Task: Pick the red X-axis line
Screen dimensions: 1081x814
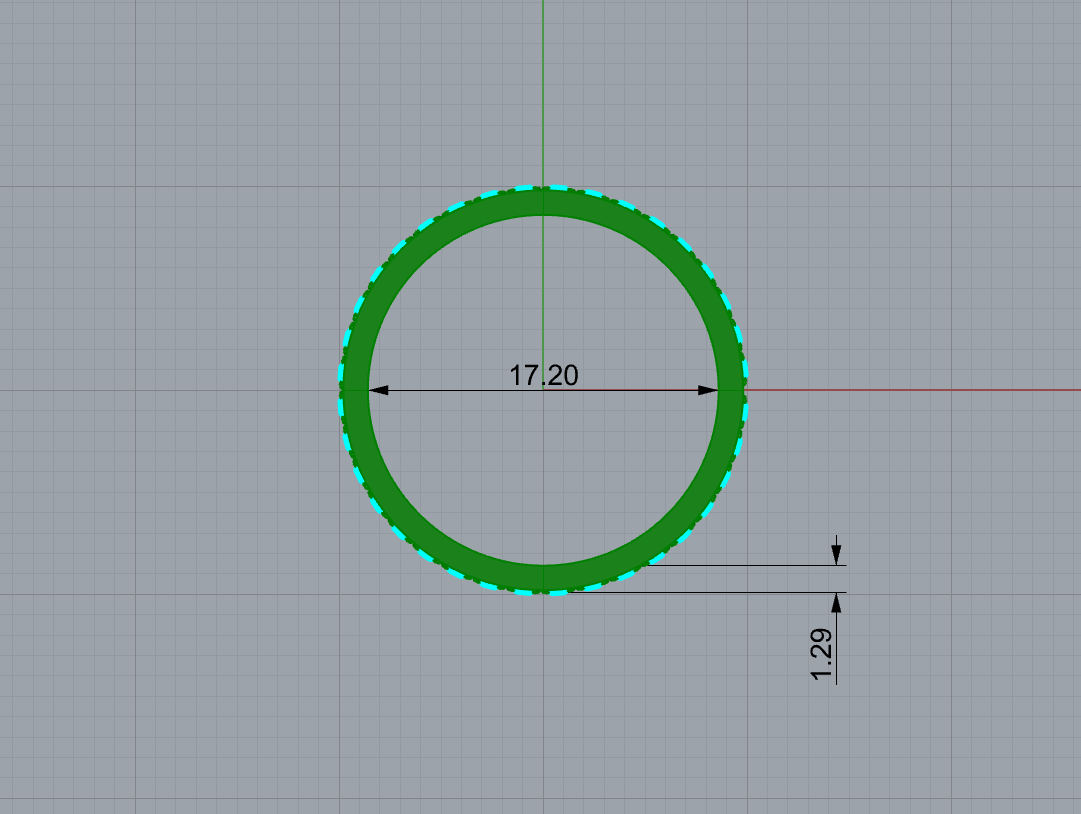Action: [x=913, y=390]
